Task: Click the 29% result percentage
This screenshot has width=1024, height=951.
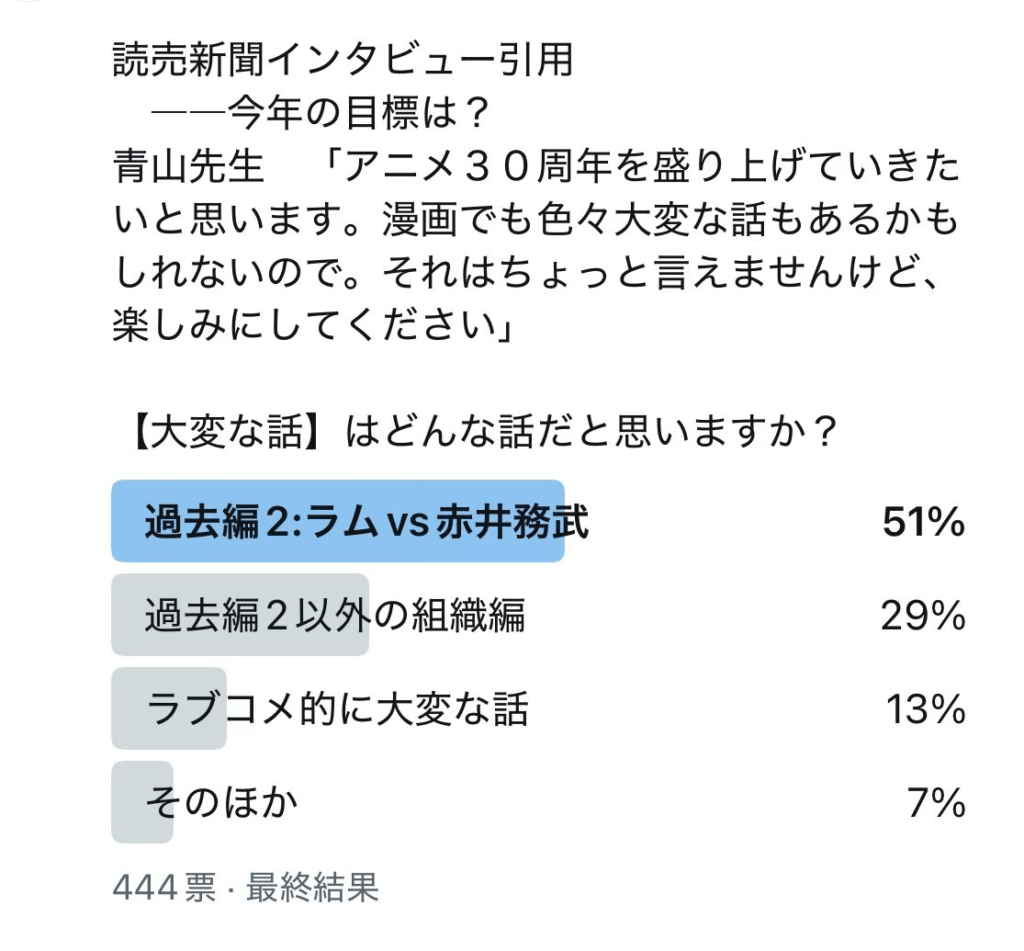Action: click(922, 617)
